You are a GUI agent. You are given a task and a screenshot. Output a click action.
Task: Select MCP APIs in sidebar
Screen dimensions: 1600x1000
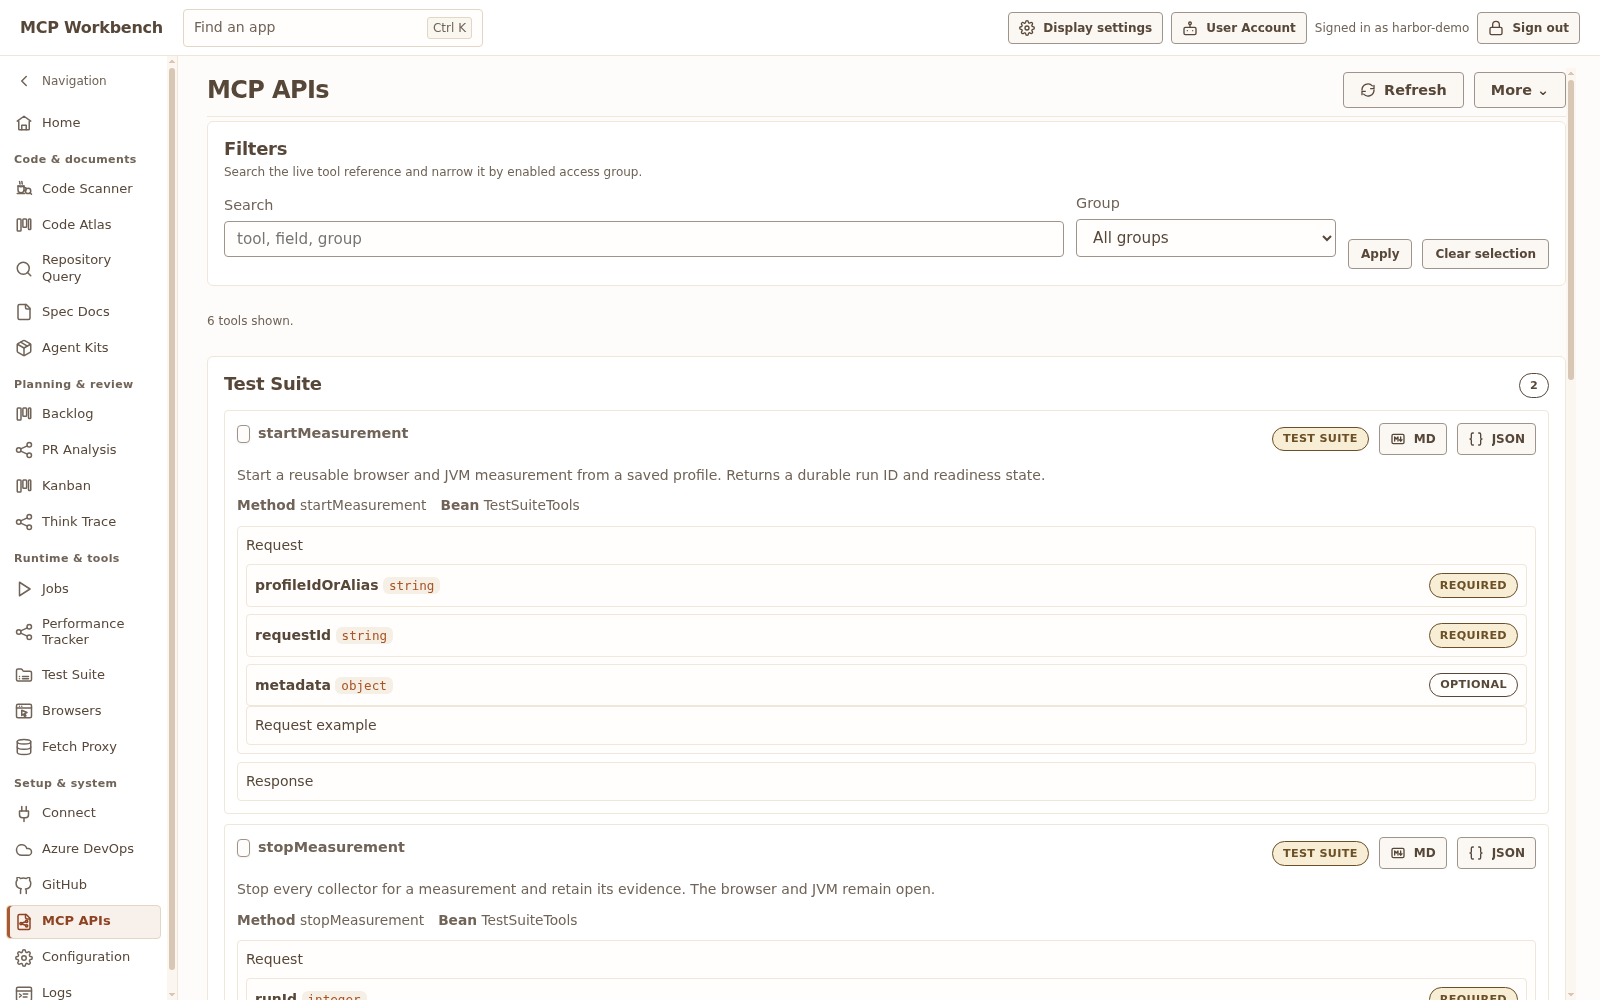pos(84,921)
